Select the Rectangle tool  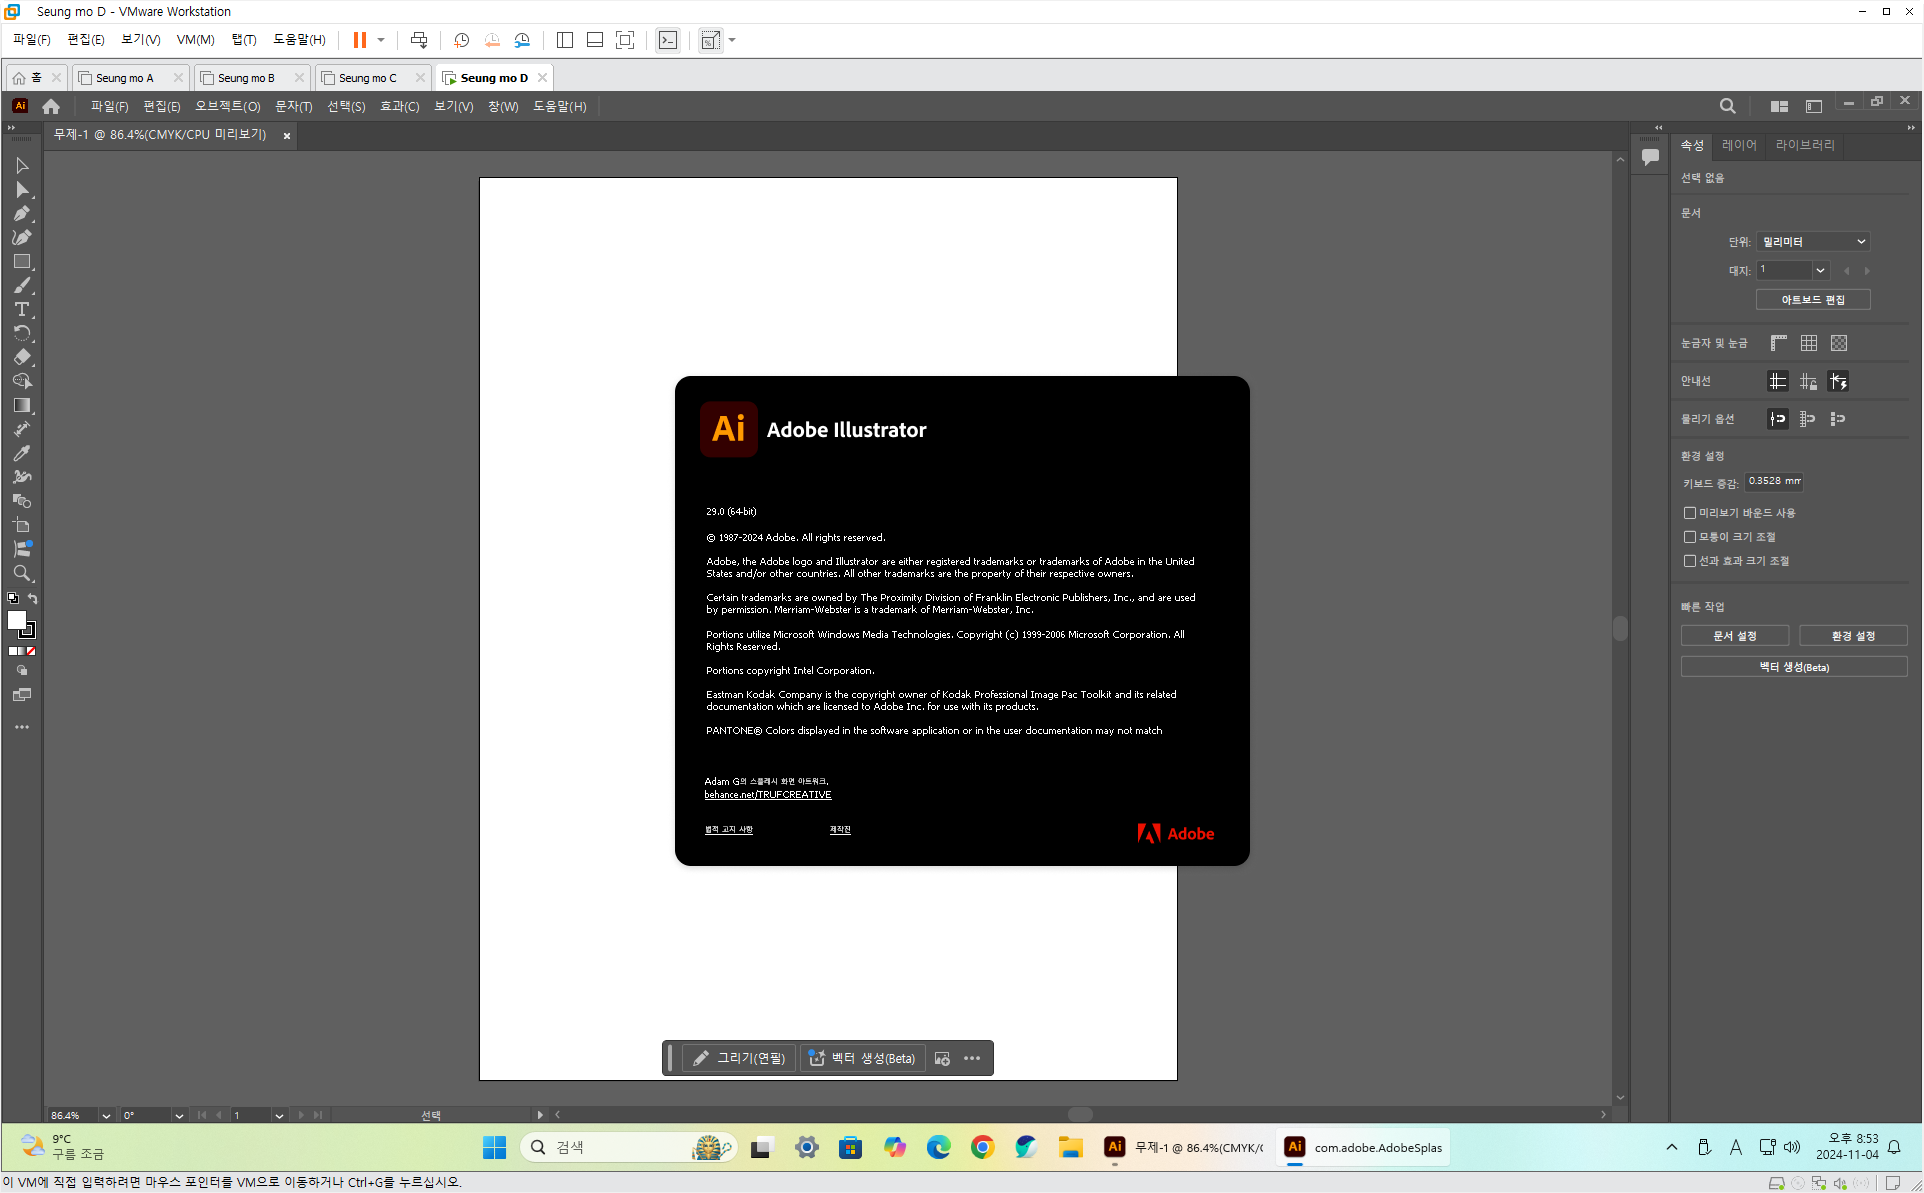(x=22, y=262)
